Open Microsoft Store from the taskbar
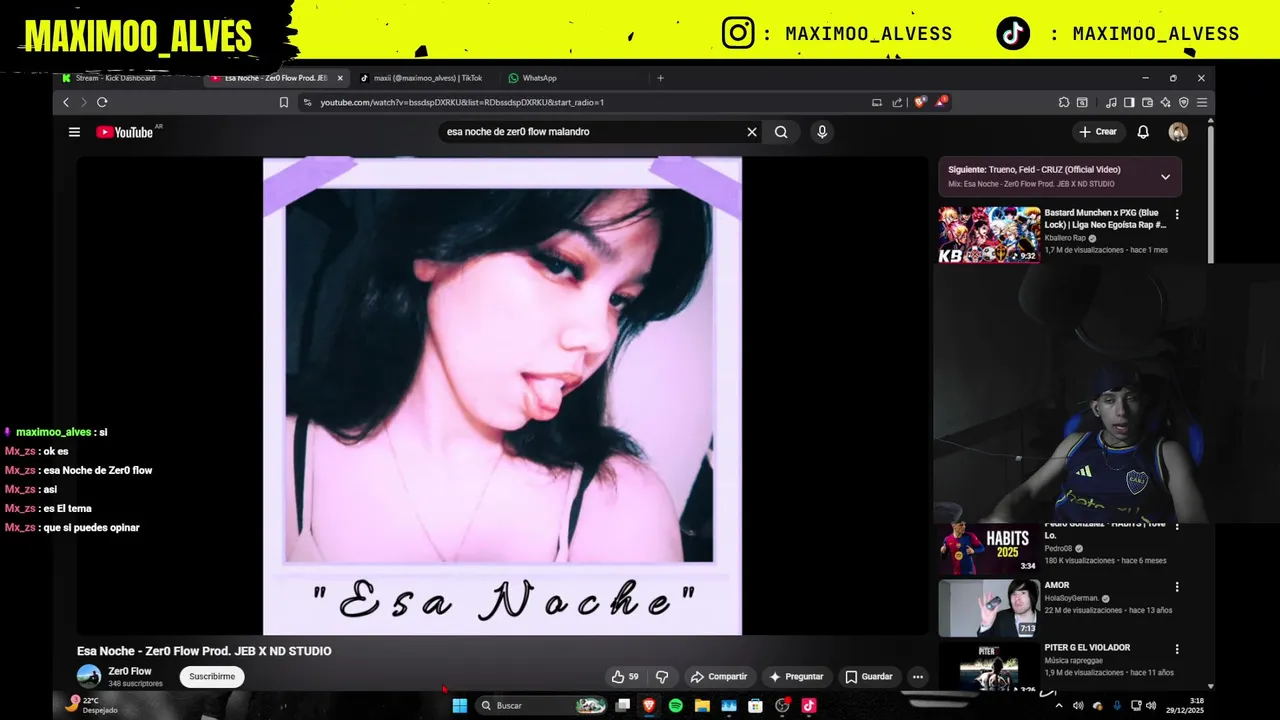The image size is (1280, 720). [755, 706]
